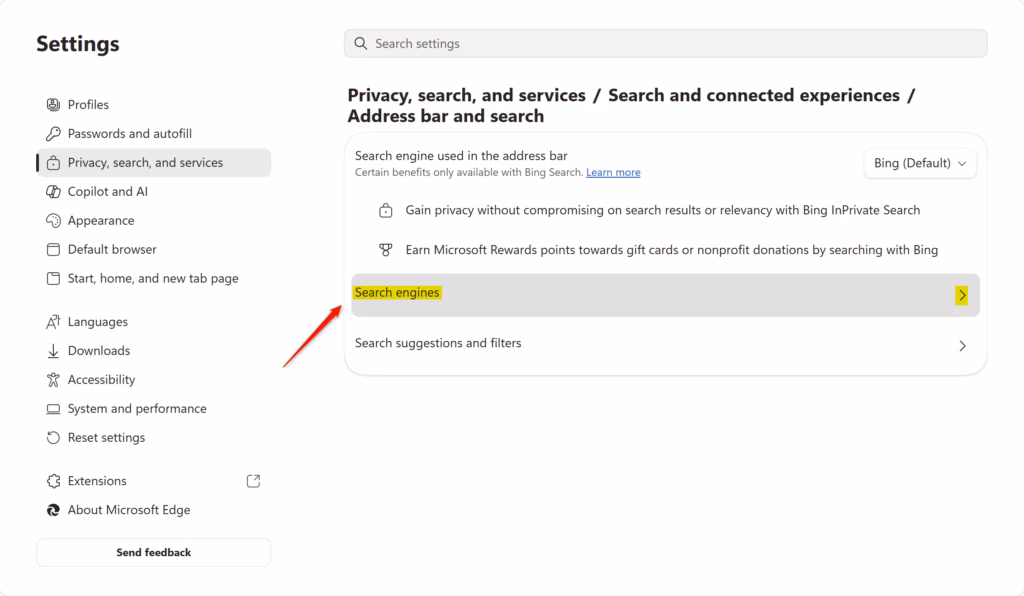Expand the Search engines chevron arrow
1024x596 pixels.
962,295
